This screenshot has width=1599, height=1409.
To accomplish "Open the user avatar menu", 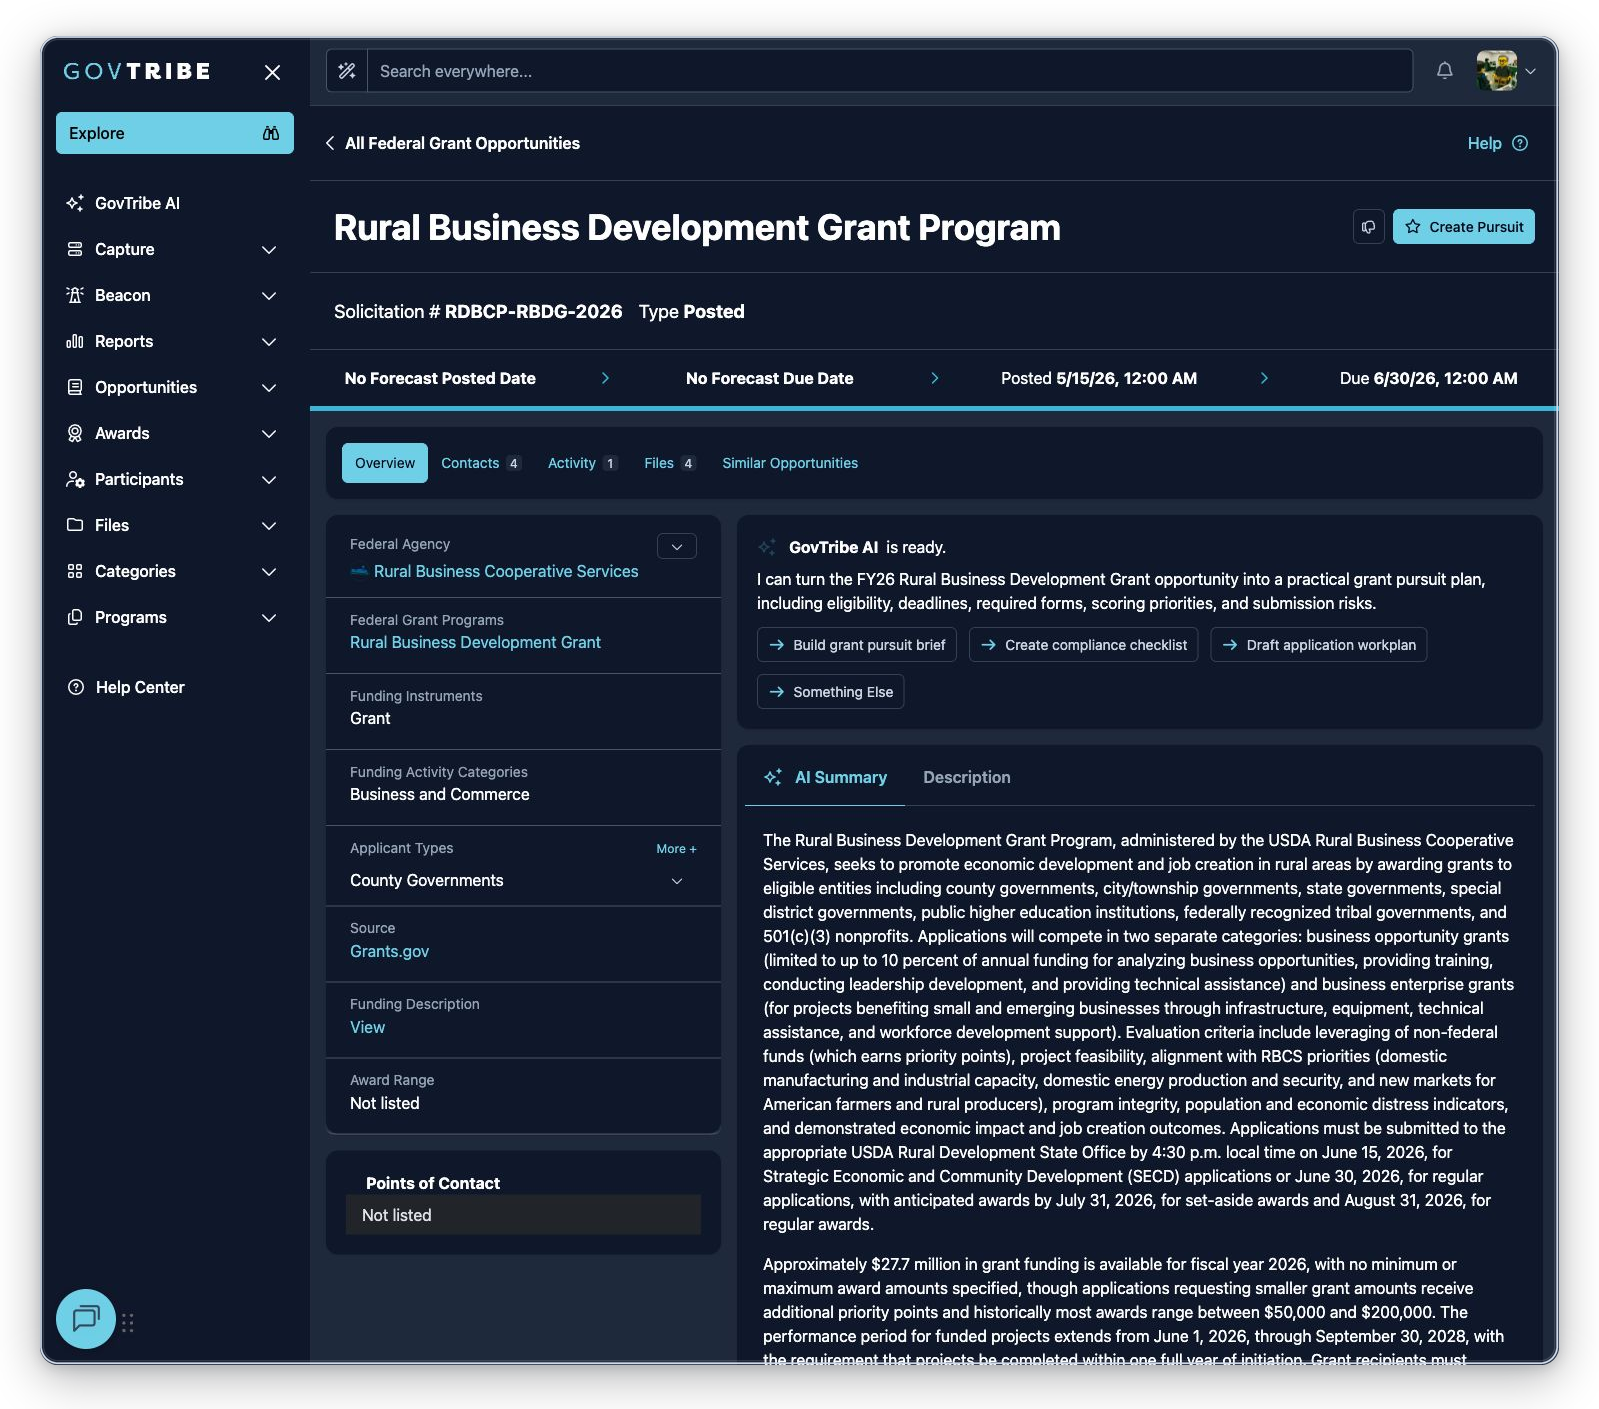I will point(1496,71).
